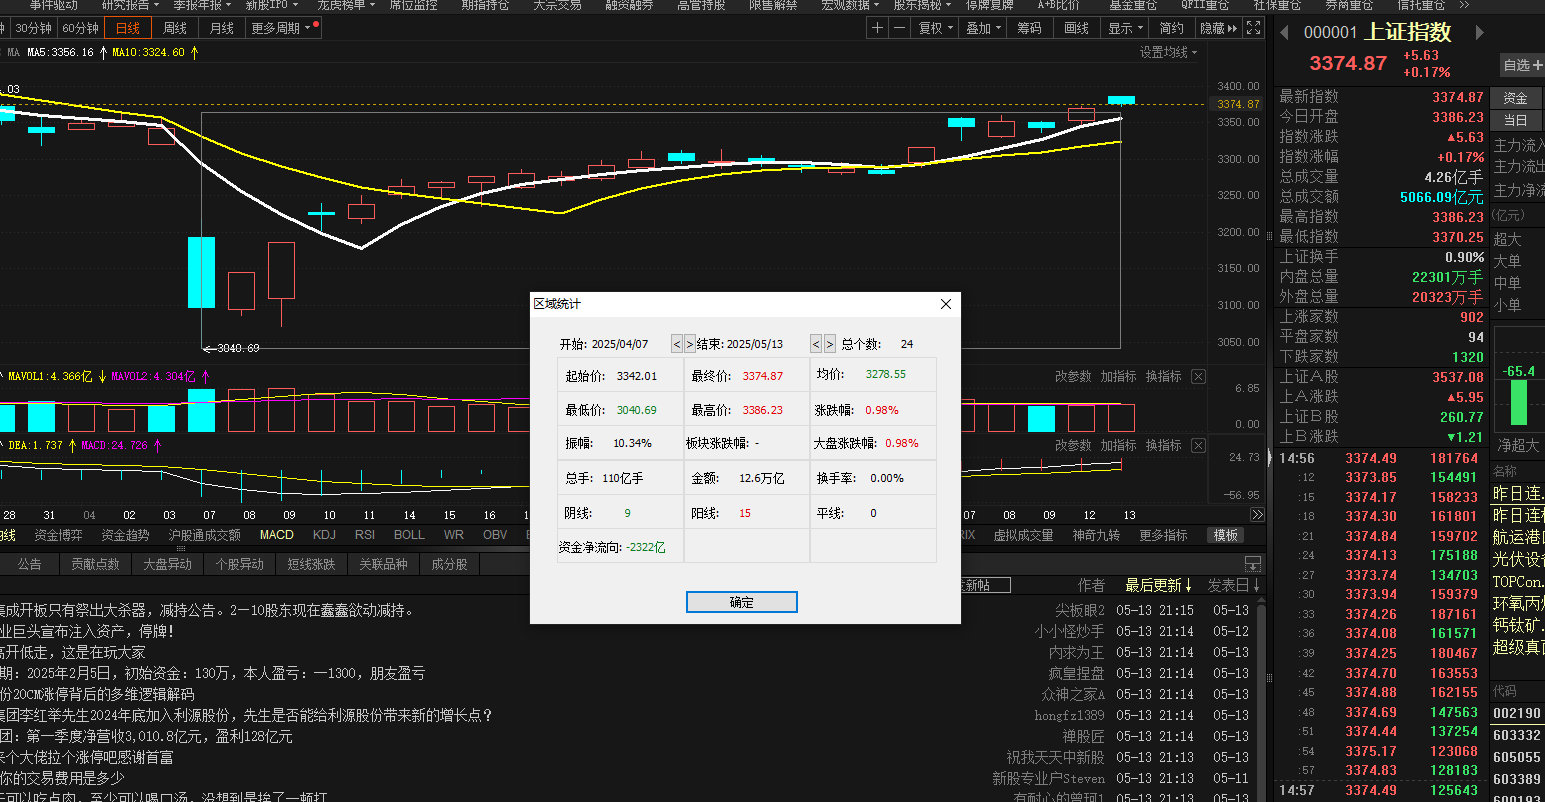Screen dimensions: 1545x802
Task: Open the 公告 news tab
Action: [30, 564]
